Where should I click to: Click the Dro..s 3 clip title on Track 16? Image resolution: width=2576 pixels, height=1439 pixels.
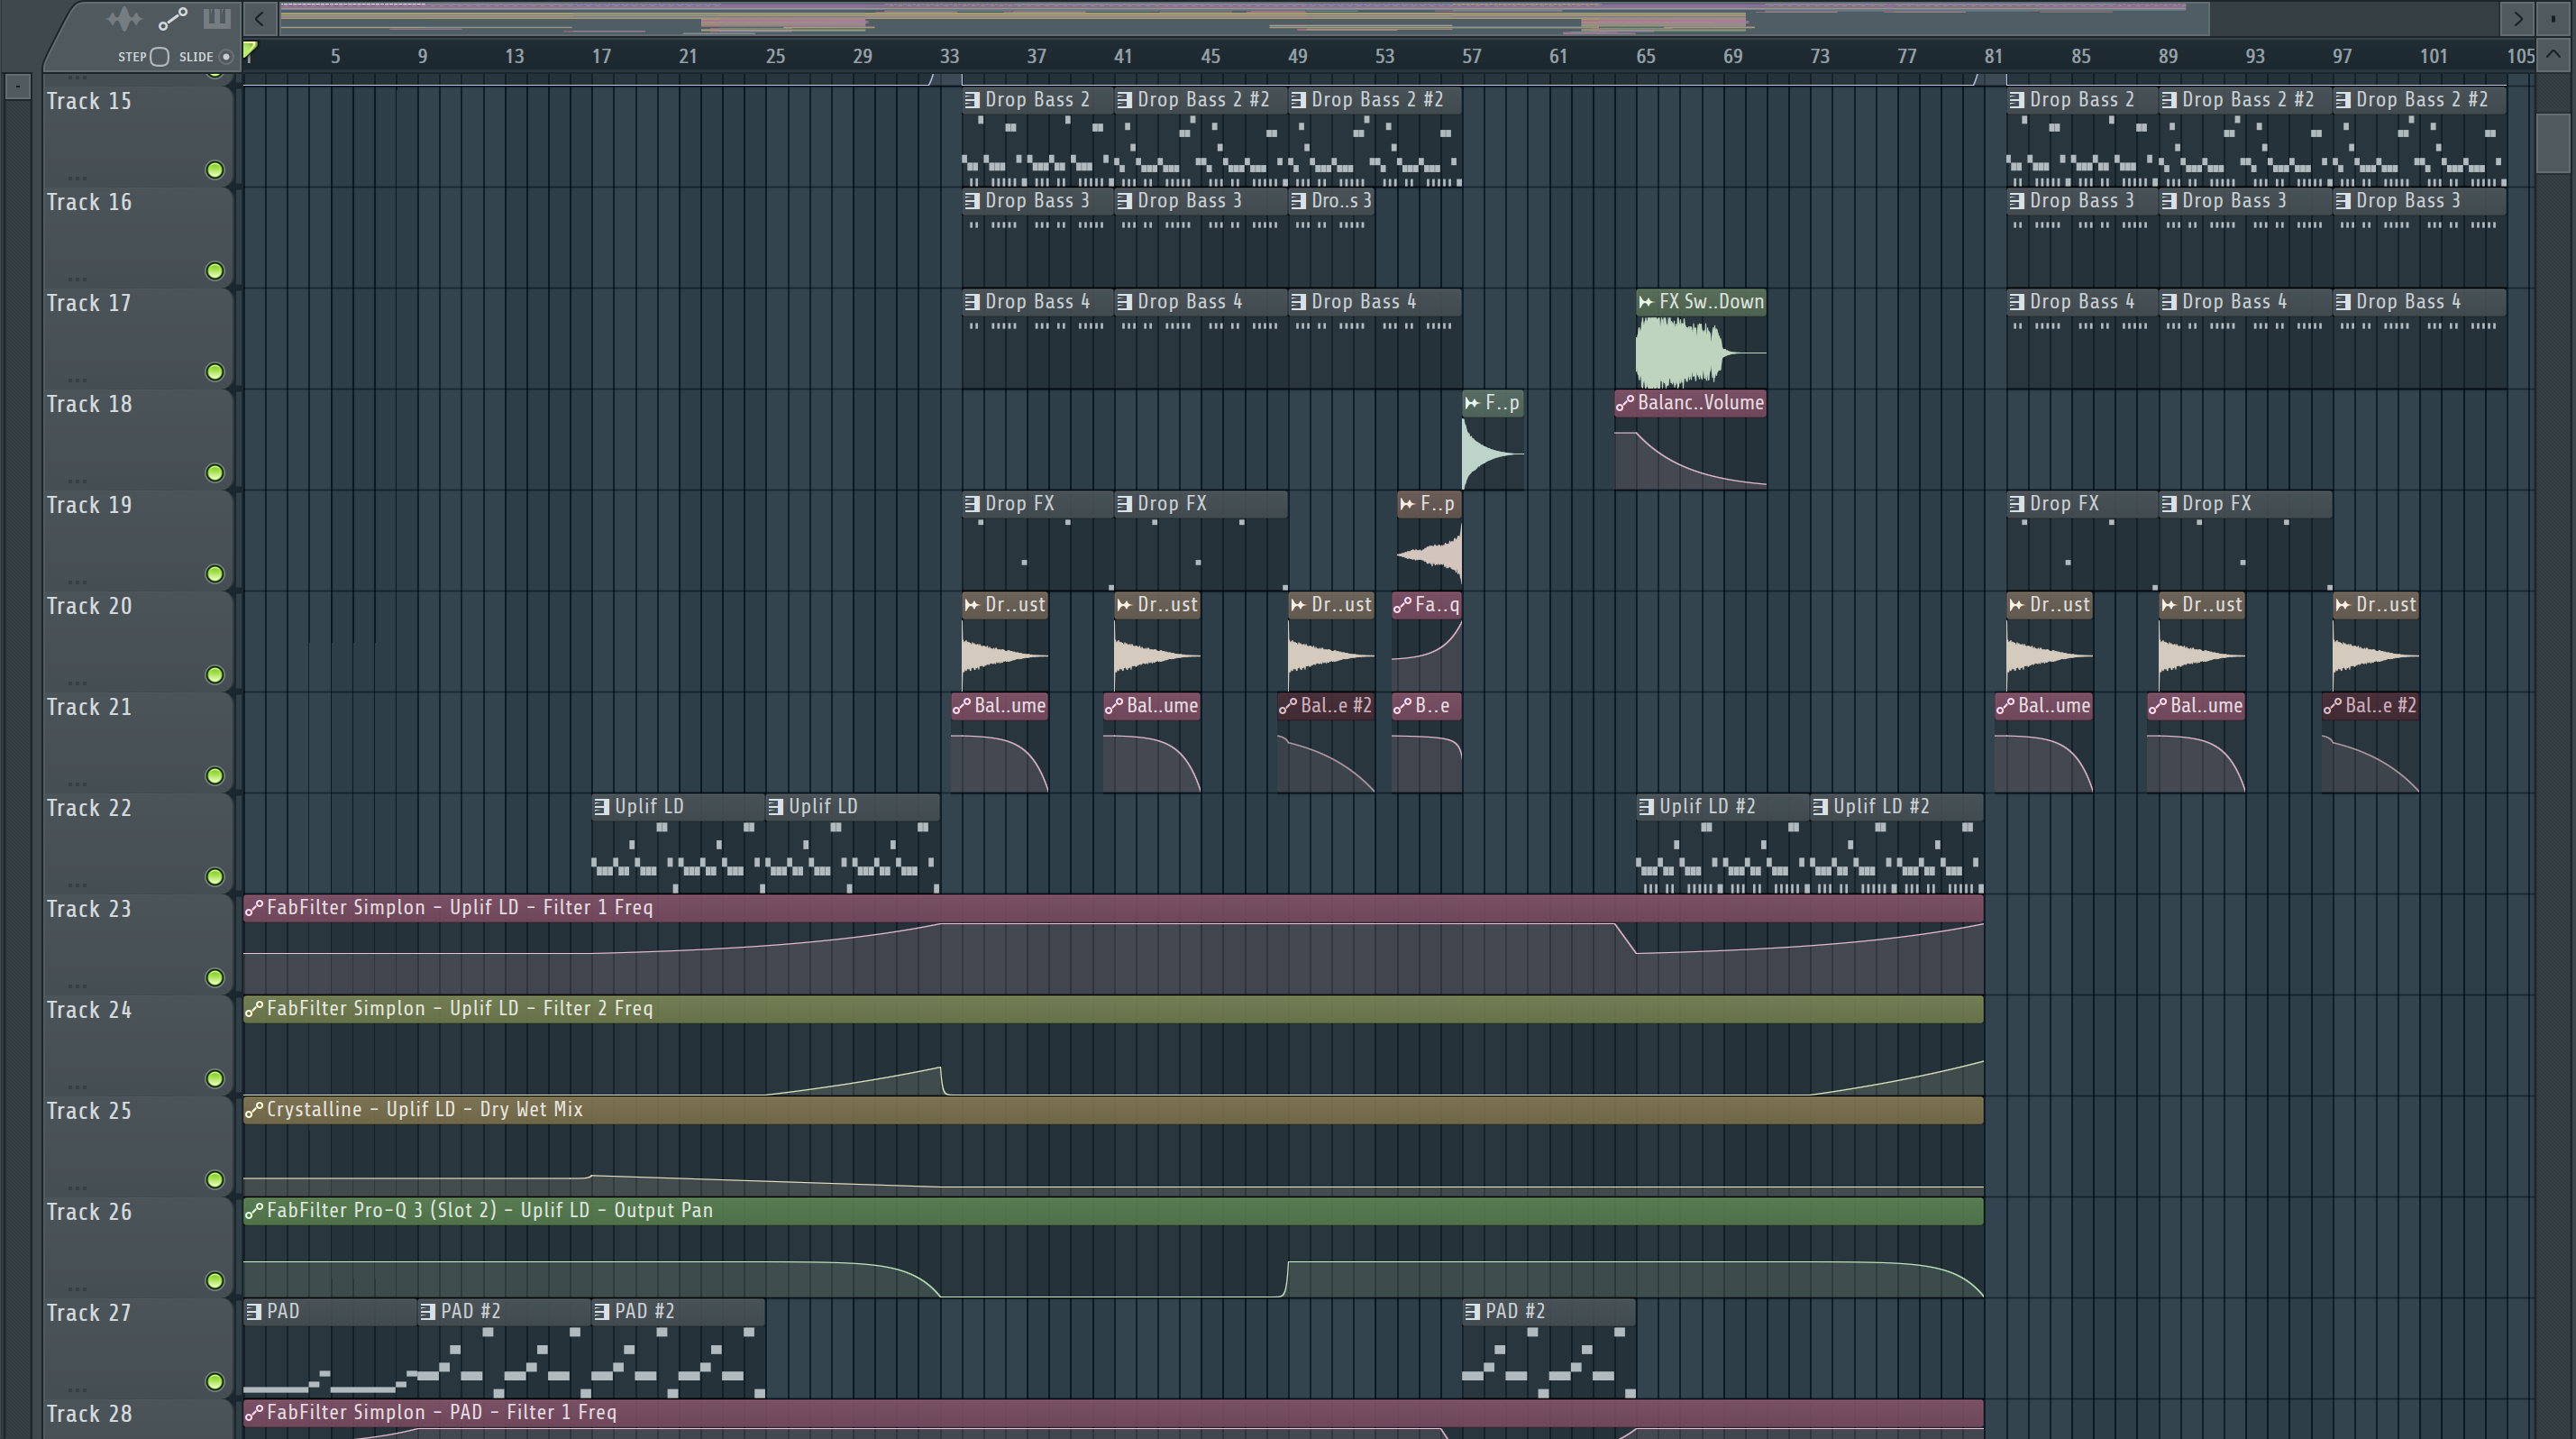(1341, 201)
